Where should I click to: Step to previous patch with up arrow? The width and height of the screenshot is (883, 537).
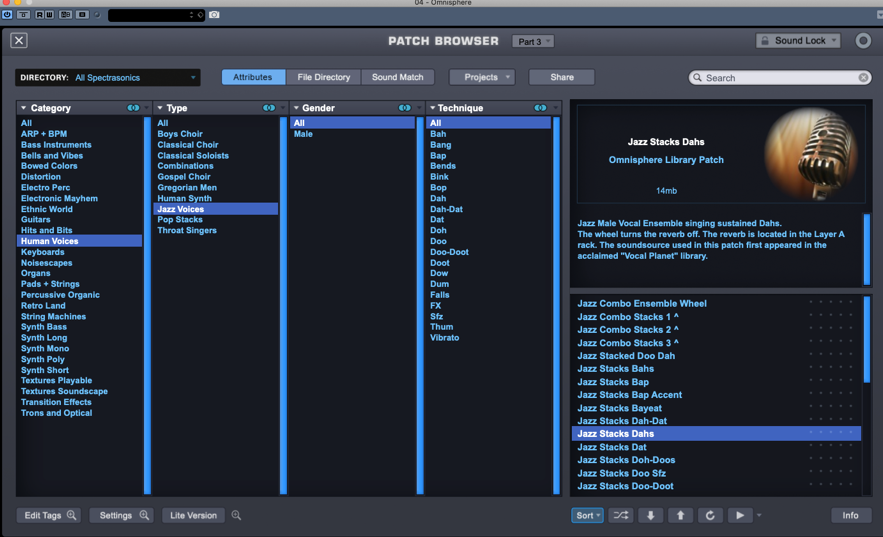click(x=680, y=515)
